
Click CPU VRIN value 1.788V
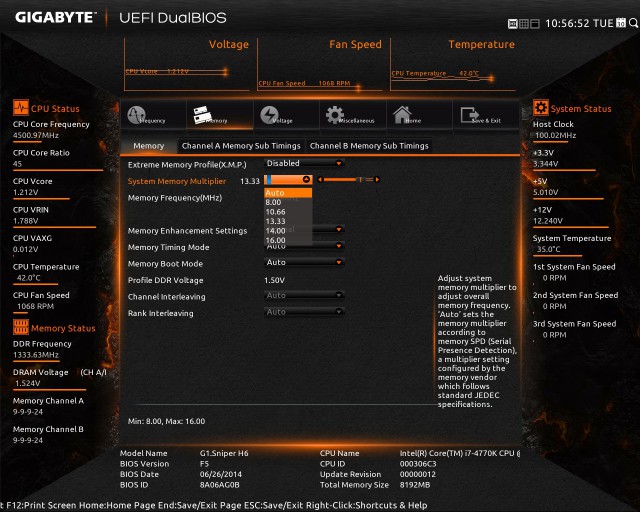25,221
